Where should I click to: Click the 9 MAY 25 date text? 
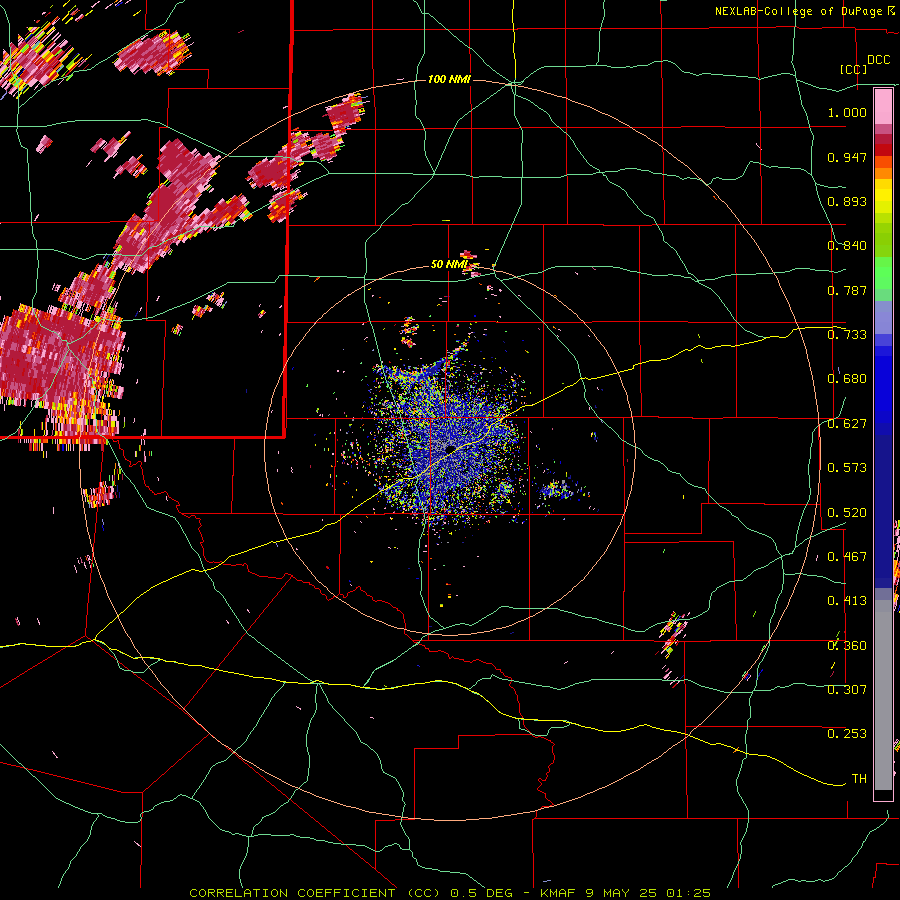coord(621,893)
